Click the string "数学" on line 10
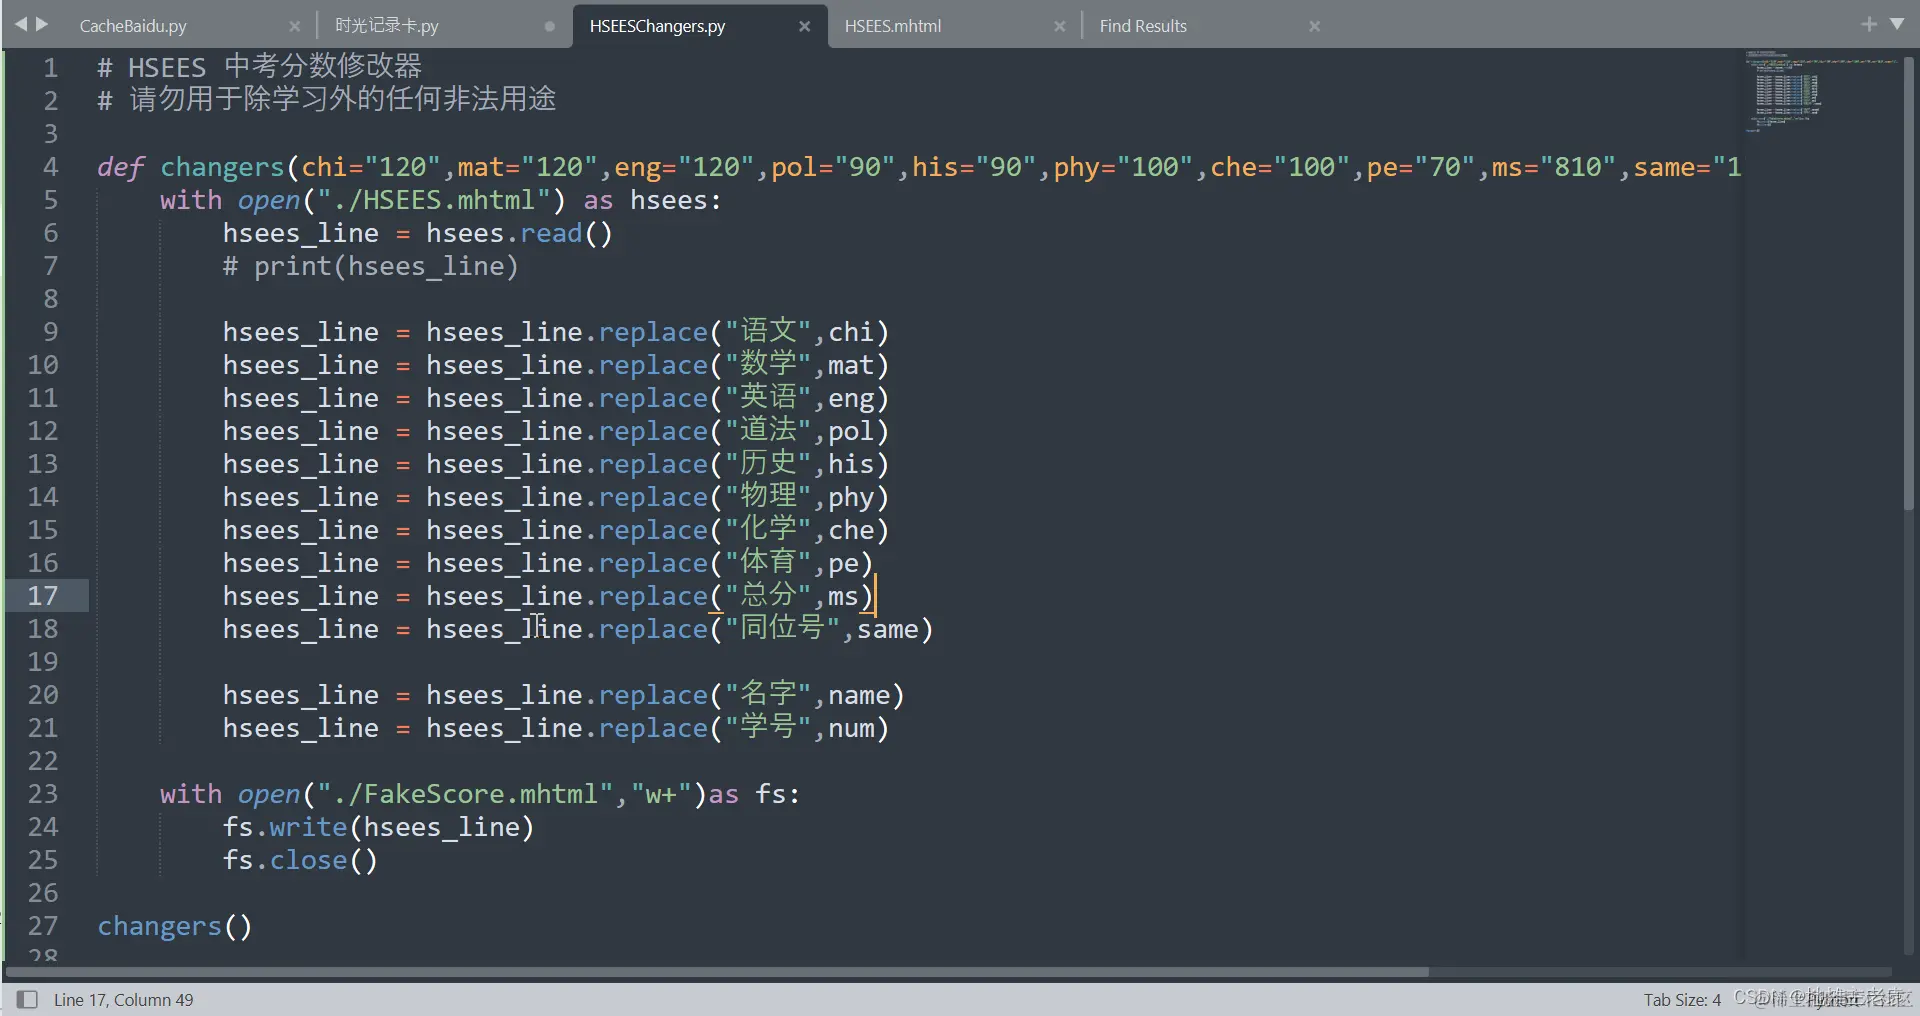 pyautogui.click(x=768, y=364)
